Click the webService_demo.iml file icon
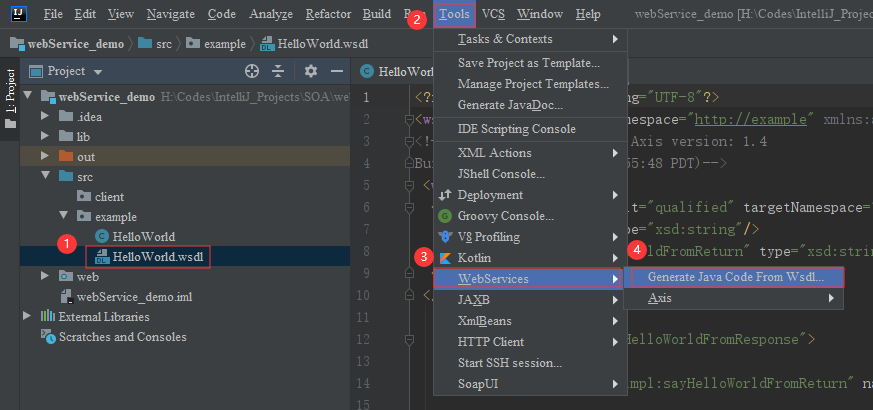The image size is (873, 410). tap(66, 296)
